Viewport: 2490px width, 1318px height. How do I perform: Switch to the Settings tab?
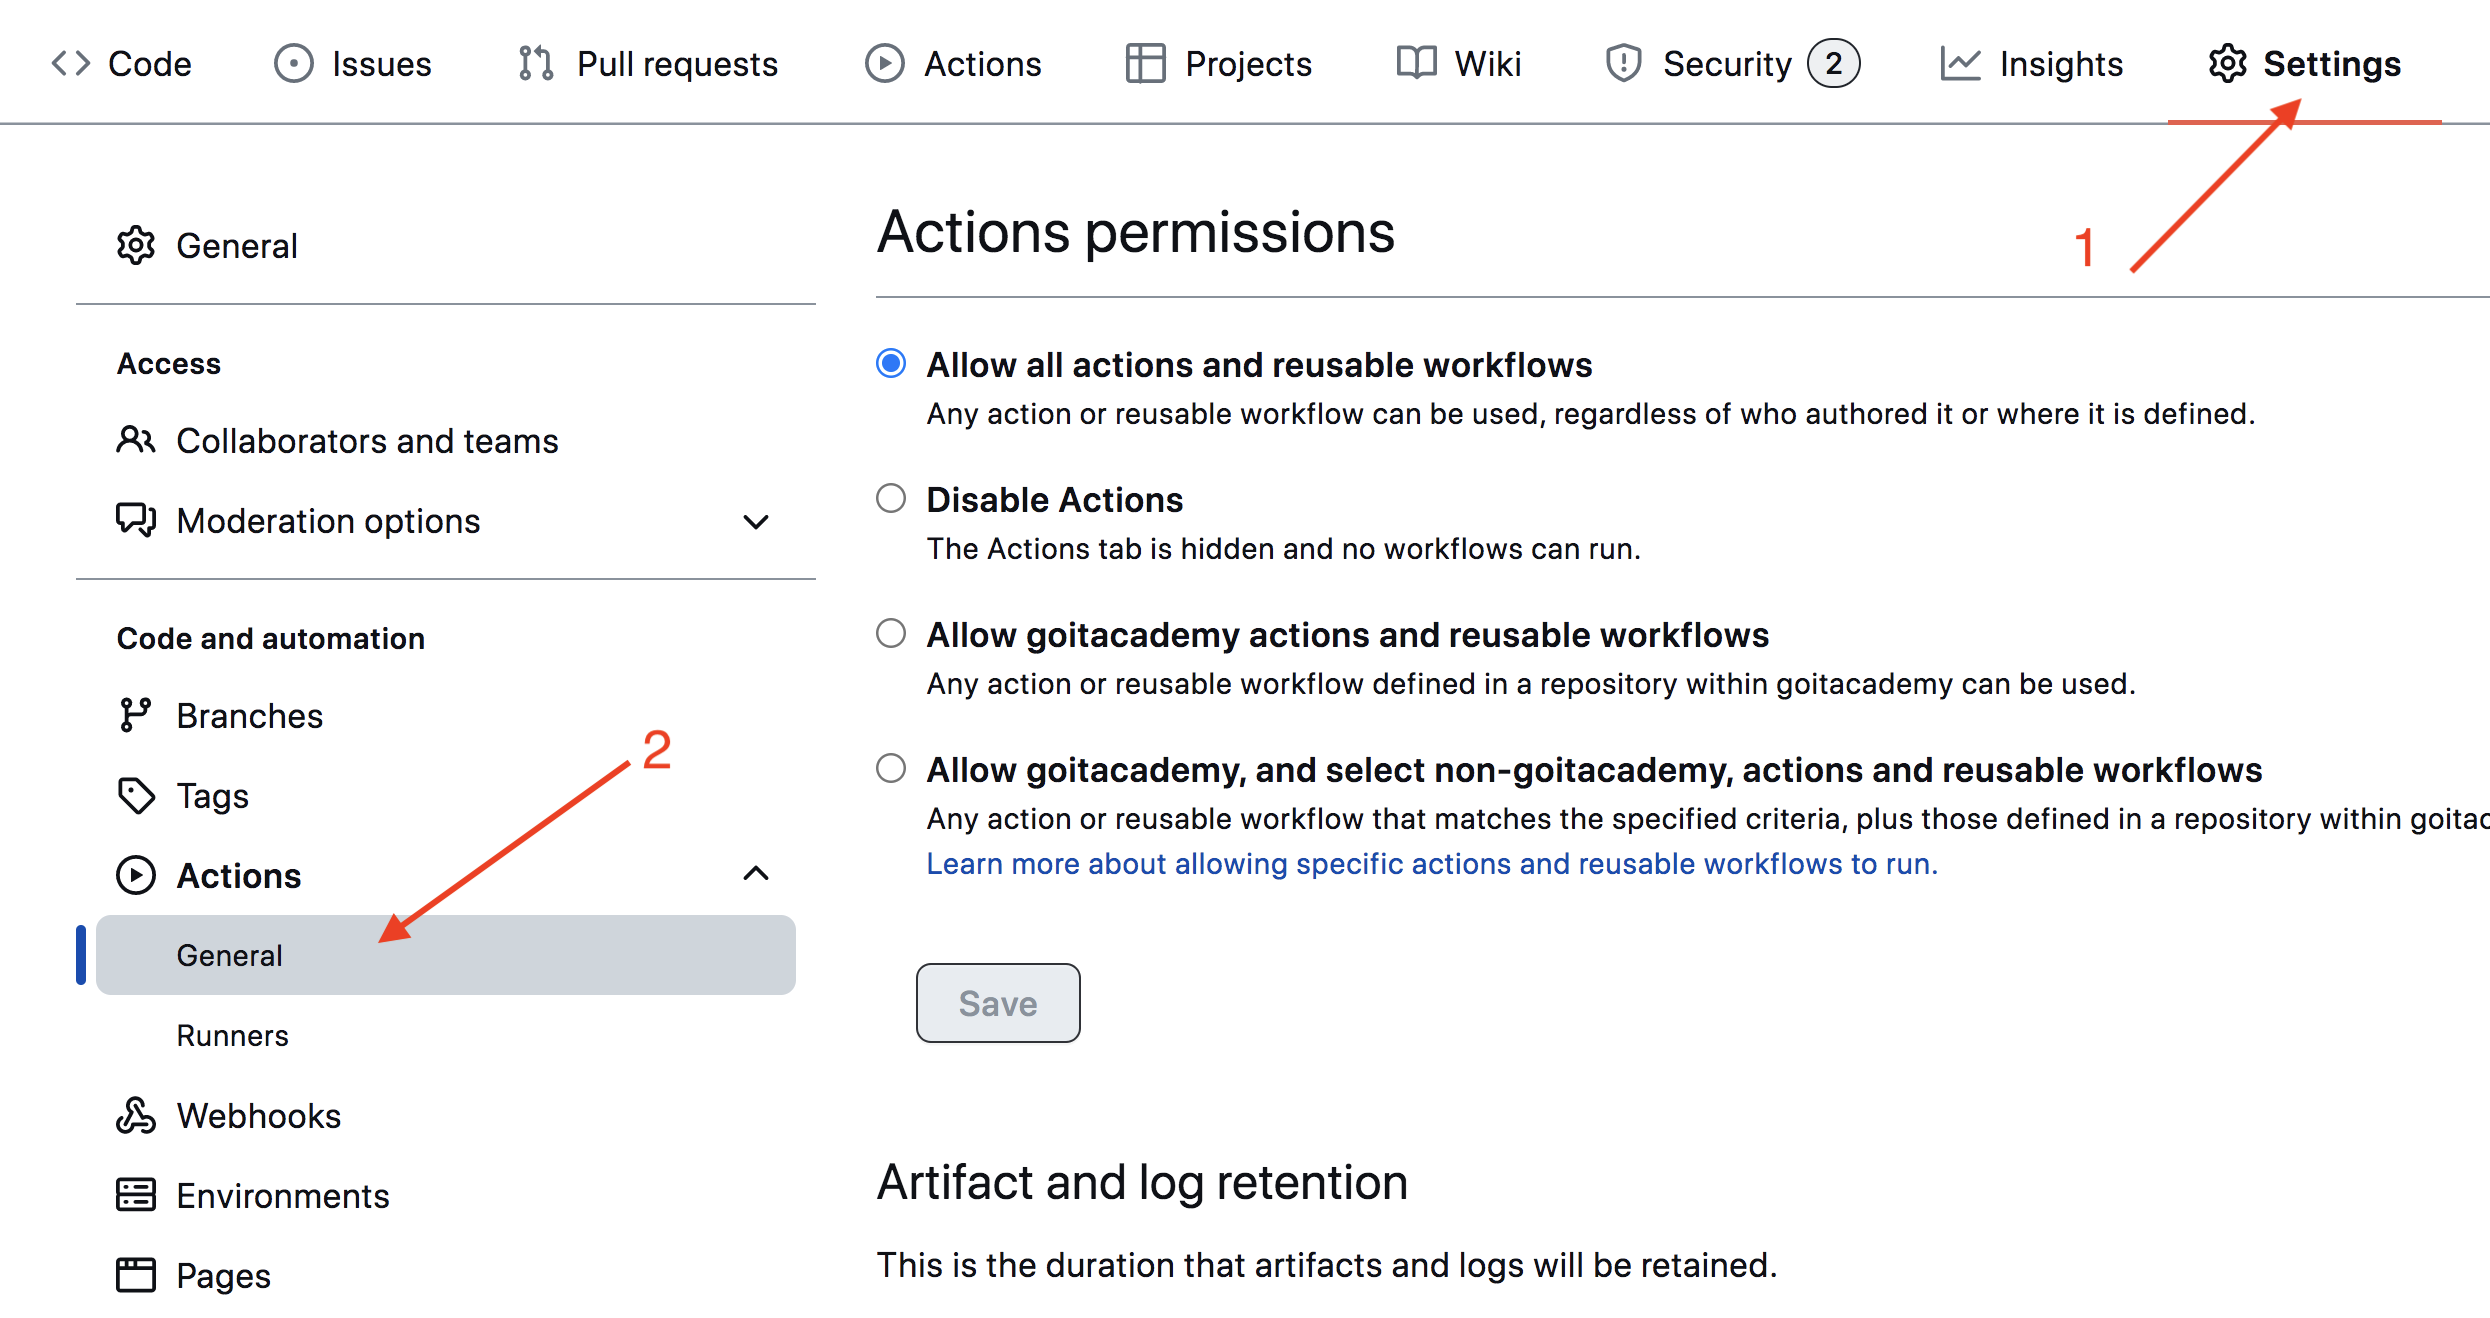[2331, 62]
